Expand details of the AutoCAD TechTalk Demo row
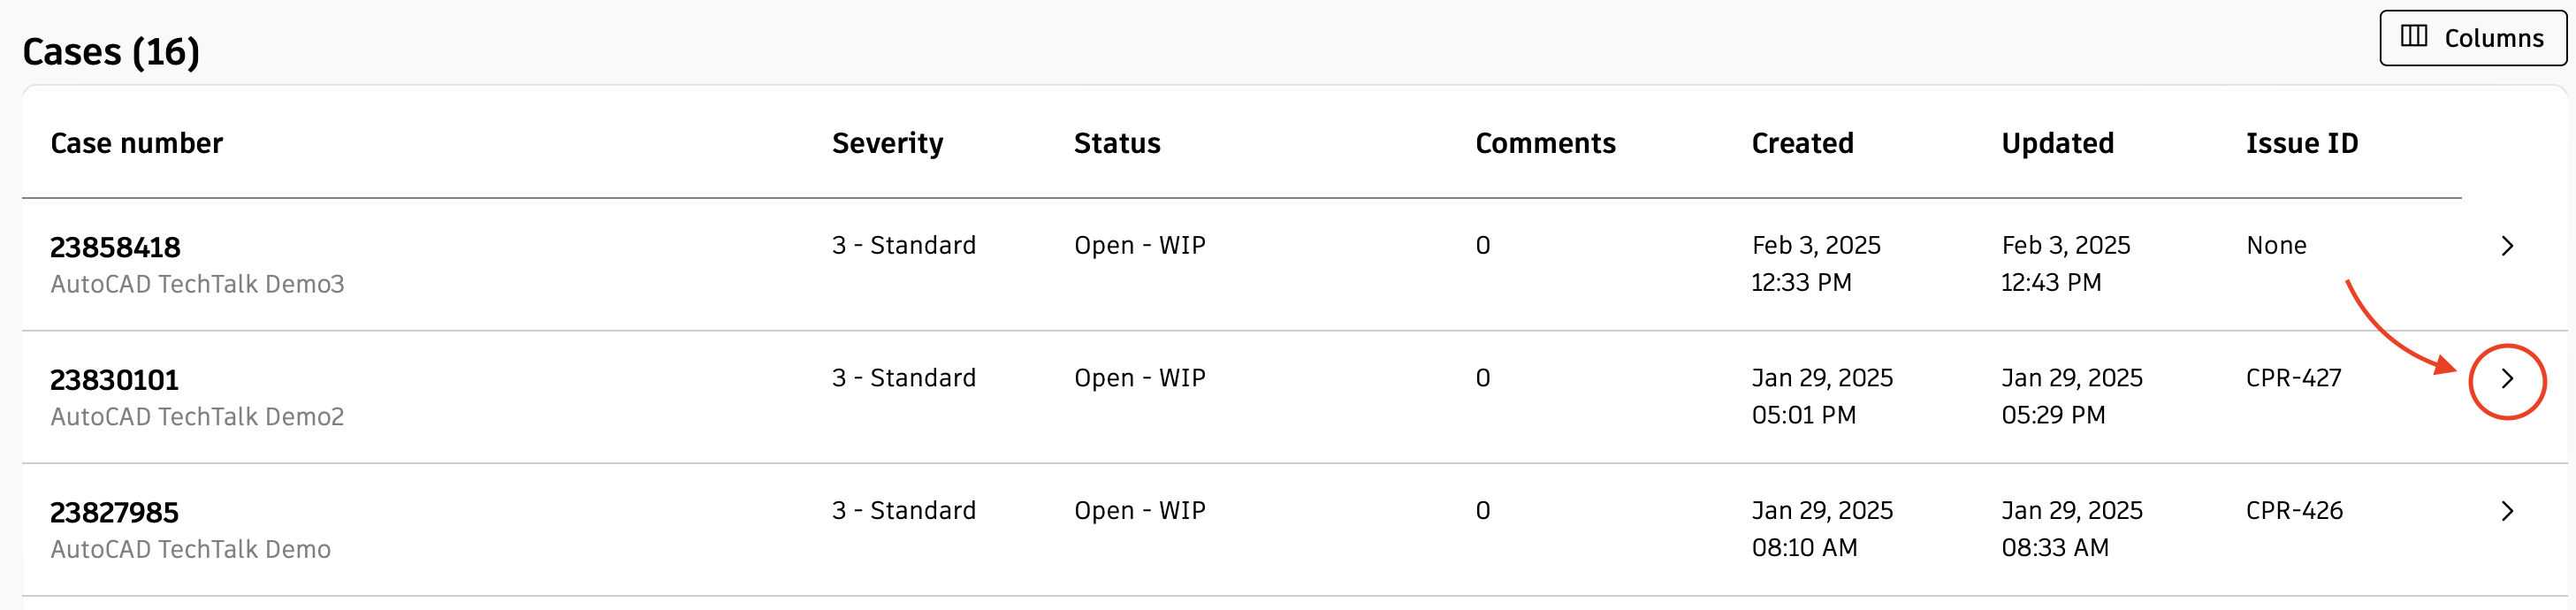 tap(2508, 511)
